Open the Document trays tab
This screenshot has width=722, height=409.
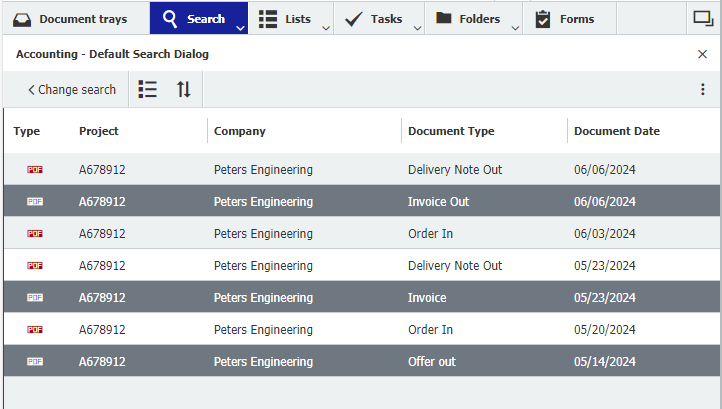click(x=75, y=19)
